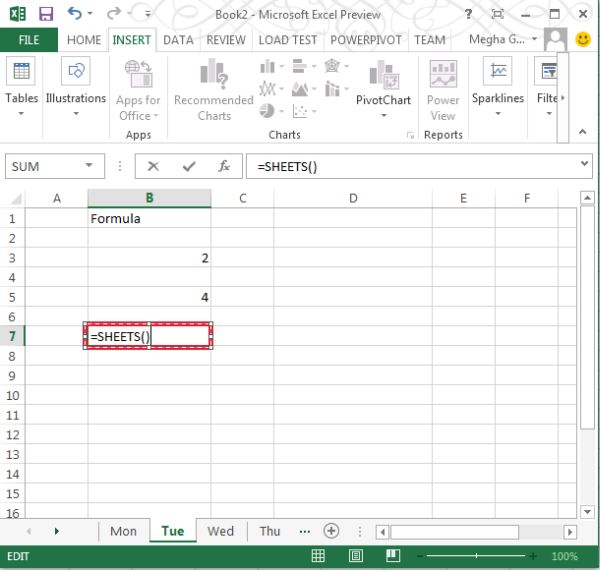Insert a bar chart icon
The image size is (600, 570).
[x=299, y=66]
